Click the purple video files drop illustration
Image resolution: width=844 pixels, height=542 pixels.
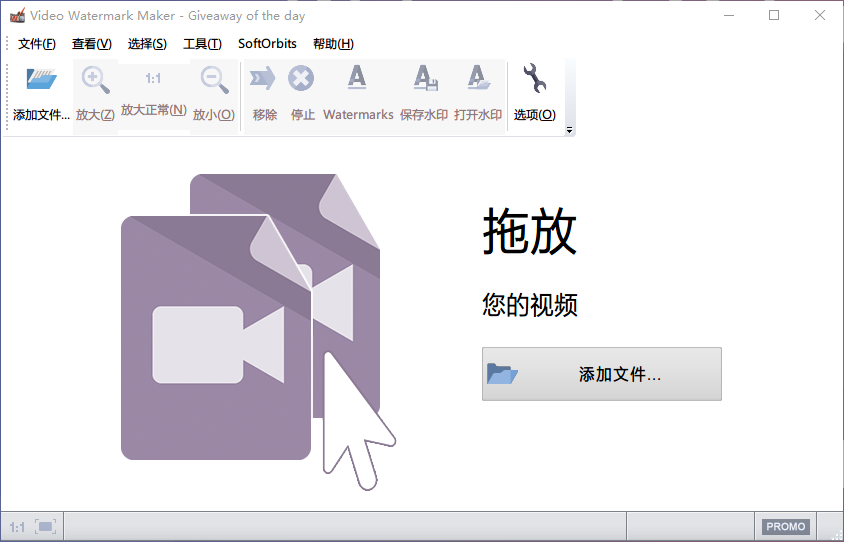(258, 332)
